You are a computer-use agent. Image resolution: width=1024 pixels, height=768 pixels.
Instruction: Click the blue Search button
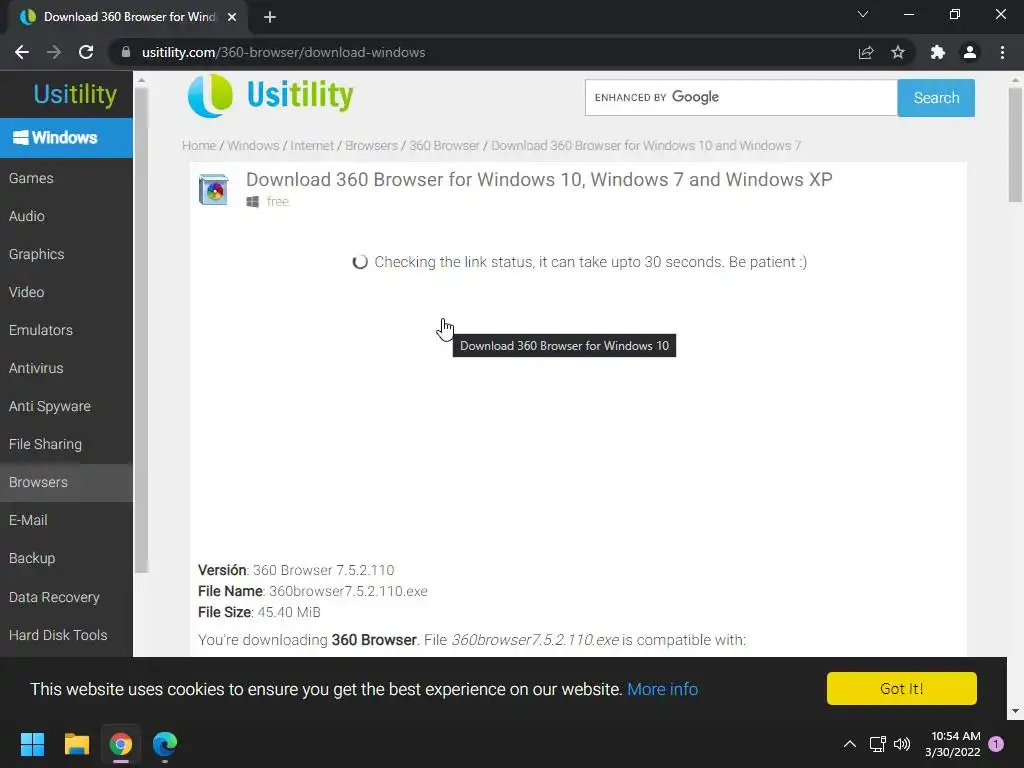[936, 98]
